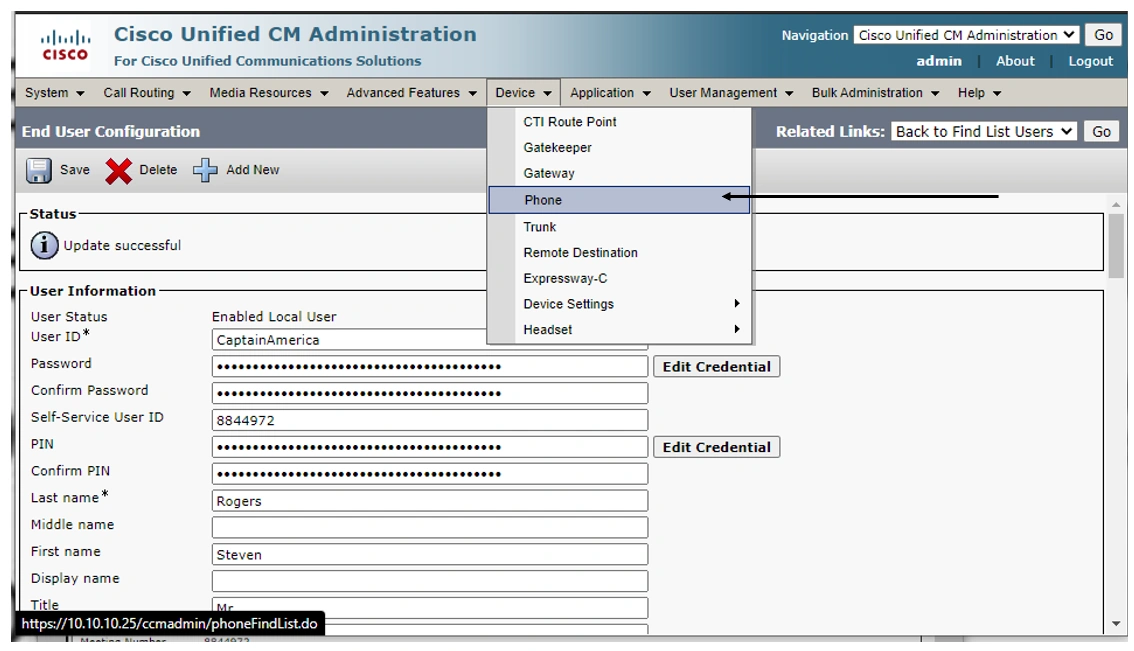Click the red X Delete icon
Image resolution: width=1134 pixels, height=651 pixels.
(119, 171)
